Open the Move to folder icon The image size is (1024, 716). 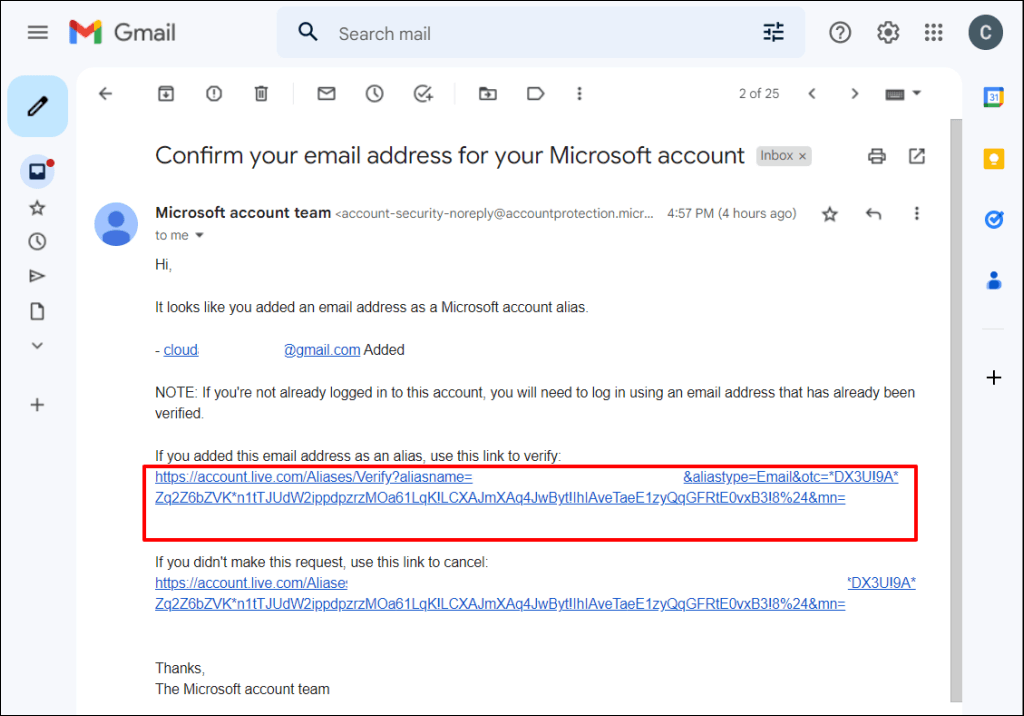pos(487,93)
